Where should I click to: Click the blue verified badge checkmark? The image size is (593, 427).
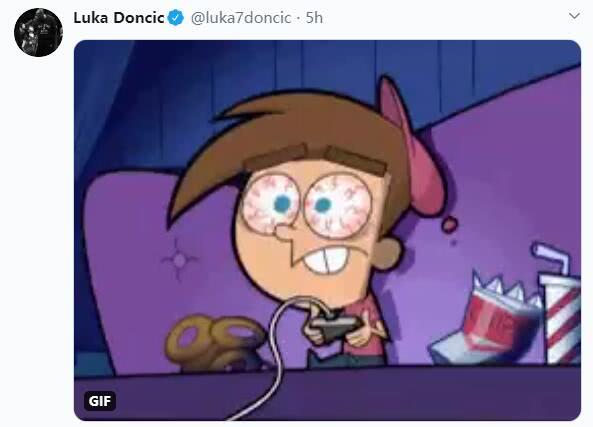coord(175,18)
